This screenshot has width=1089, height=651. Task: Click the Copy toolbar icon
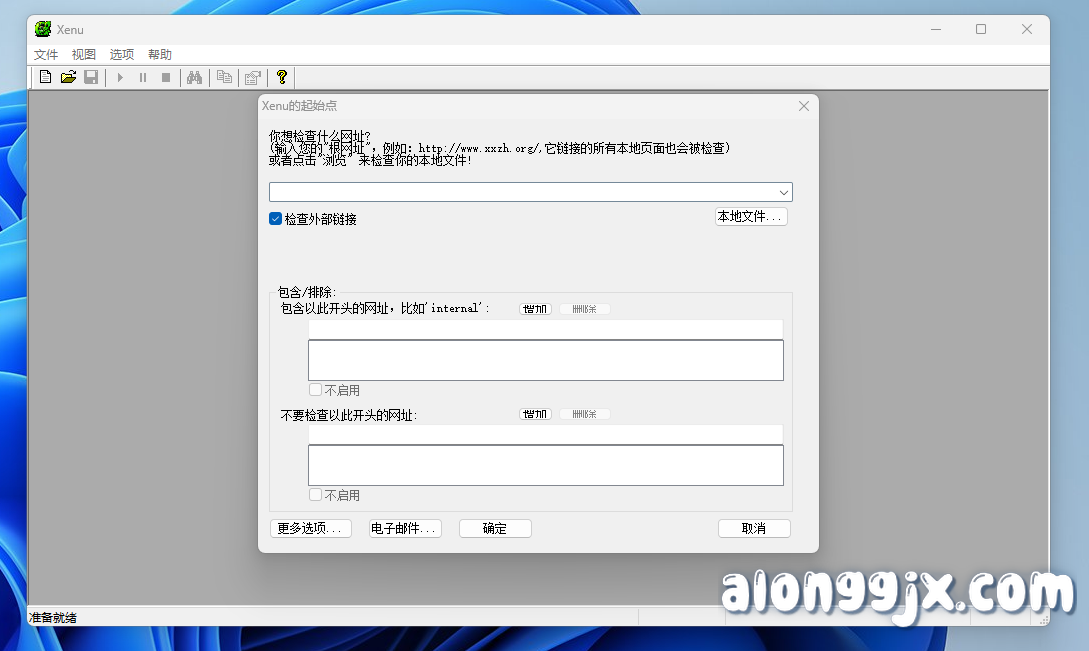click(x=224, y=77)
